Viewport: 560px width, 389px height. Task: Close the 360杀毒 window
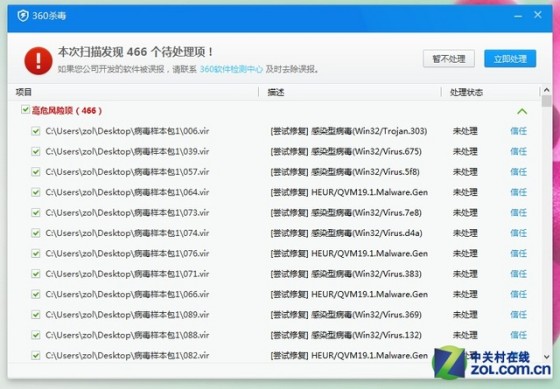coord(538,15)
